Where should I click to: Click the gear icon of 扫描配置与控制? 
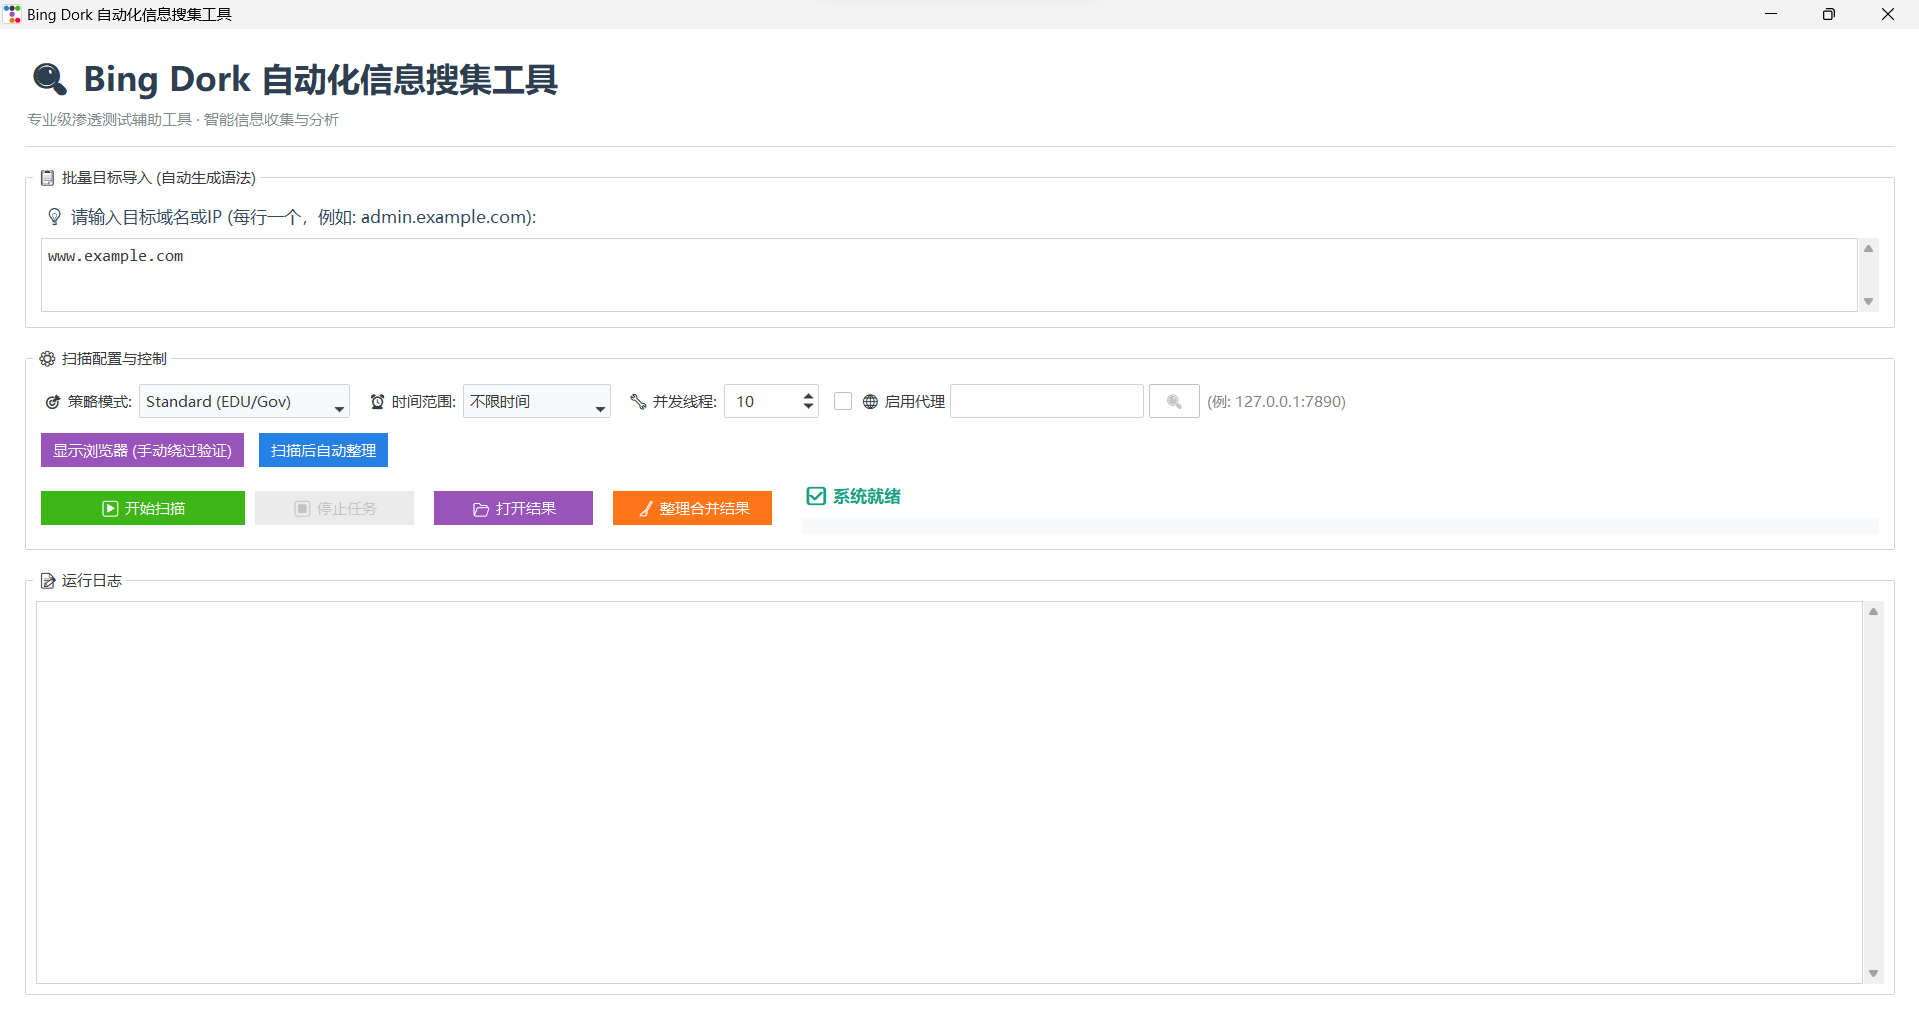[x=47, y=359]
